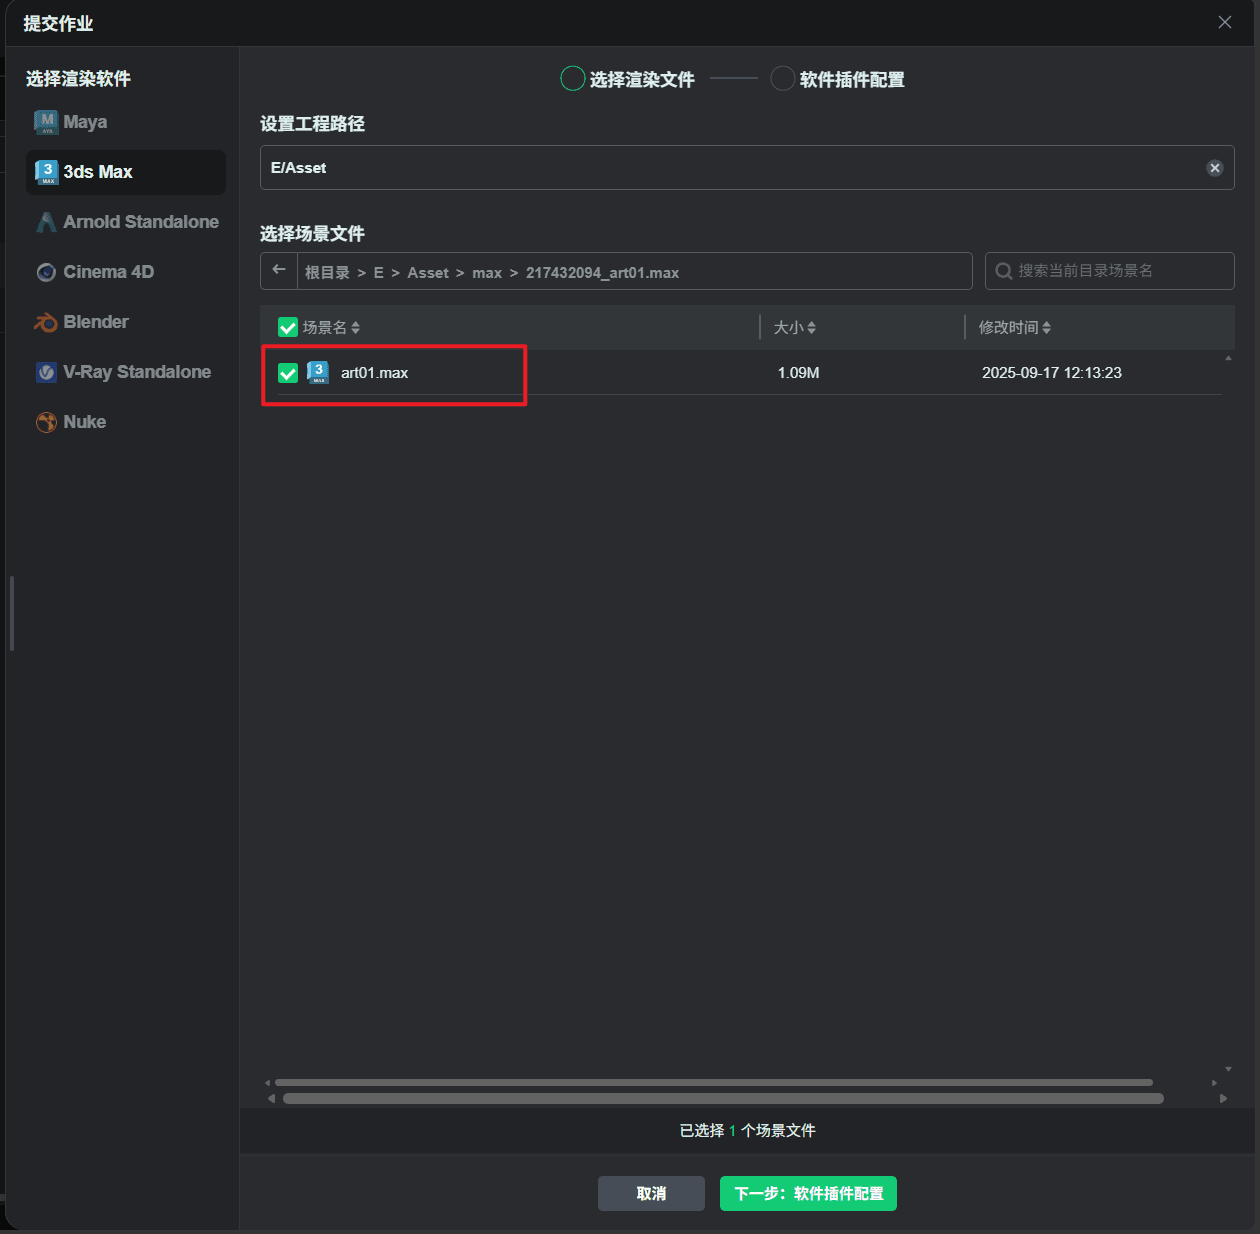Click the search magnifier icon
This screenshot has height=1234, width=1260.
[x=1004, y=271]
